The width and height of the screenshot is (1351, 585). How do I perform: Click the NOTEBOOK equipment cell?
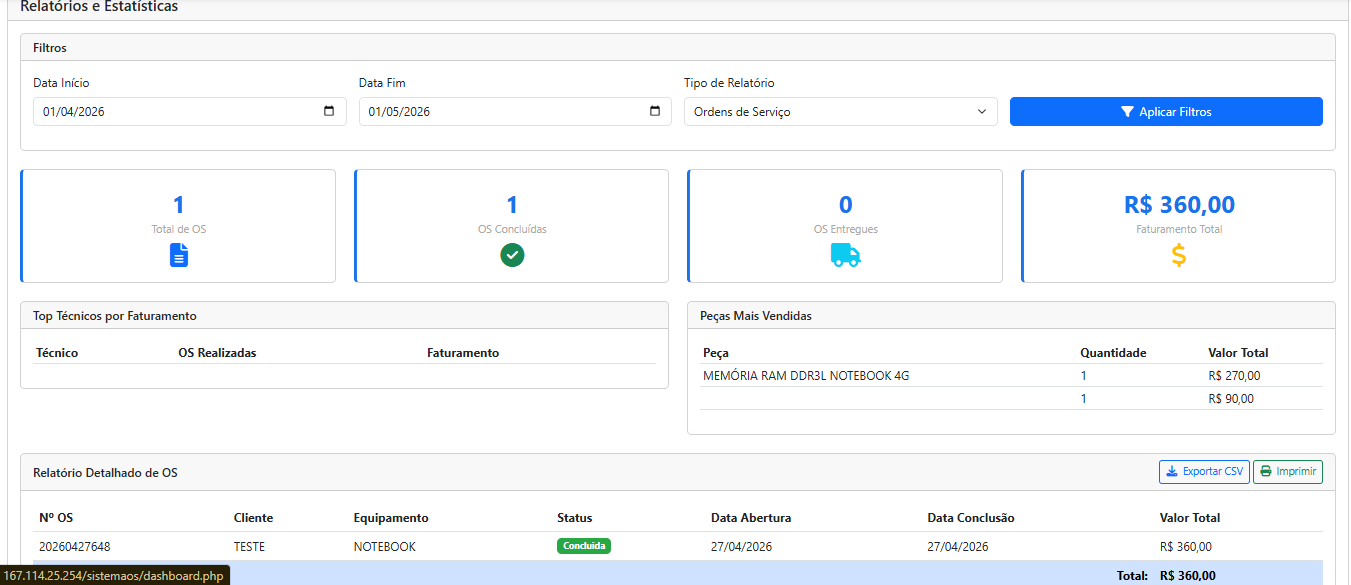pyautogui.click(x=385, y=547)
